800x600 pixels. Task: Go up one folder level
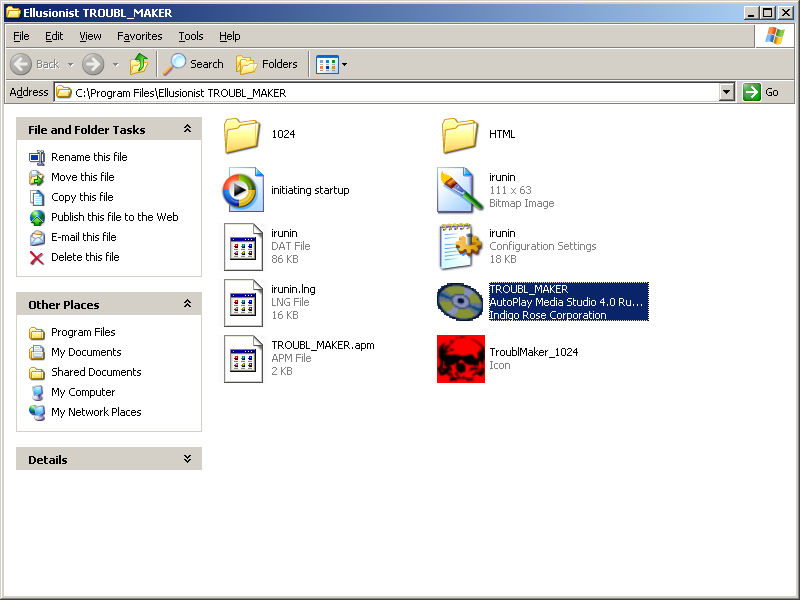coord(139,64)
